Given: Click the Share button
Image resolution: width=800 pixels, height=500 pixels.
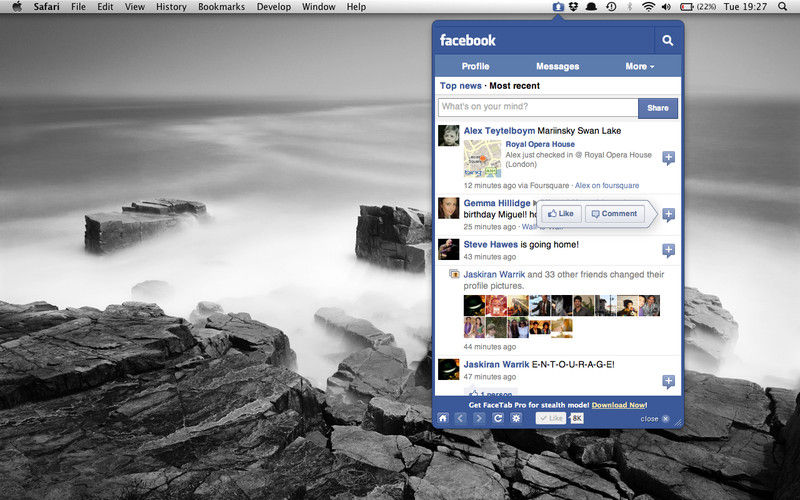Looking at the screenshot, I should coord(658,108).
